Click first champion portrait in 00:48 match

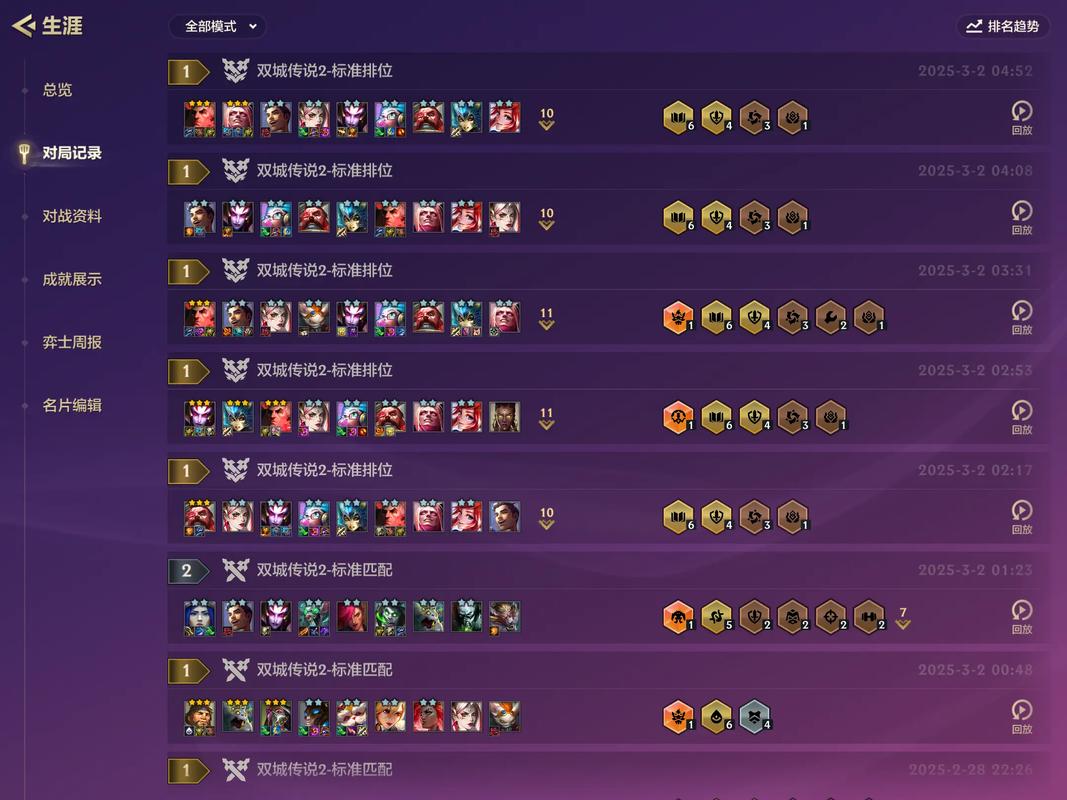click(x=199, y=717)
